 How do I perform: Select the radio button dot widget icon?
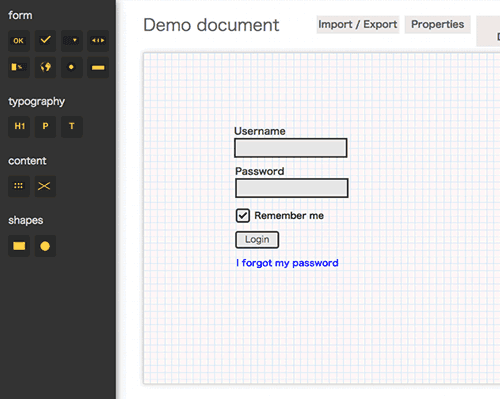click(x=72, y=67)
